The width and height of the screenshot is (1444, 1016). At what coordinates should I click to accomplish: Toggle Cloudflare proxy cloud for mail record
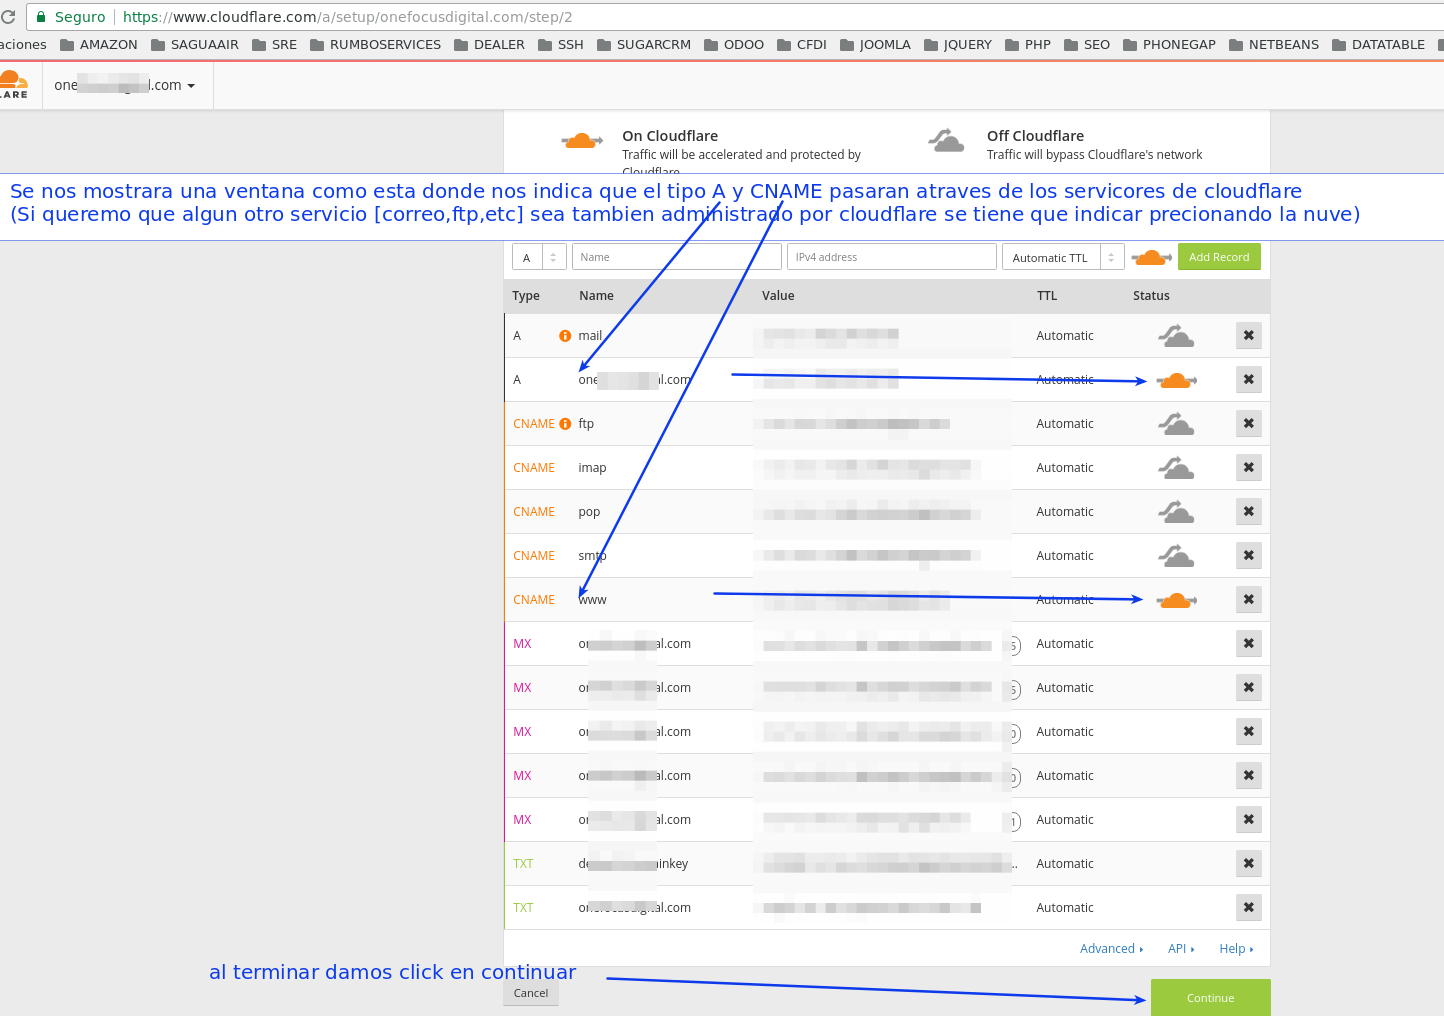[x=1176, y=336]
